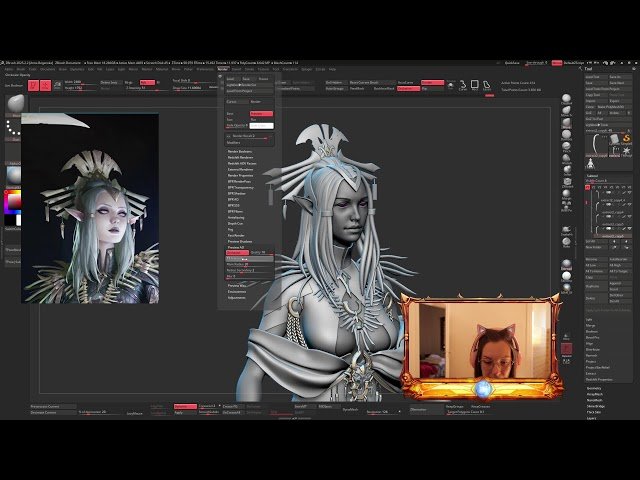Expand the Antialiasing section
Screen dimensions: 640x480
[236, 218]
